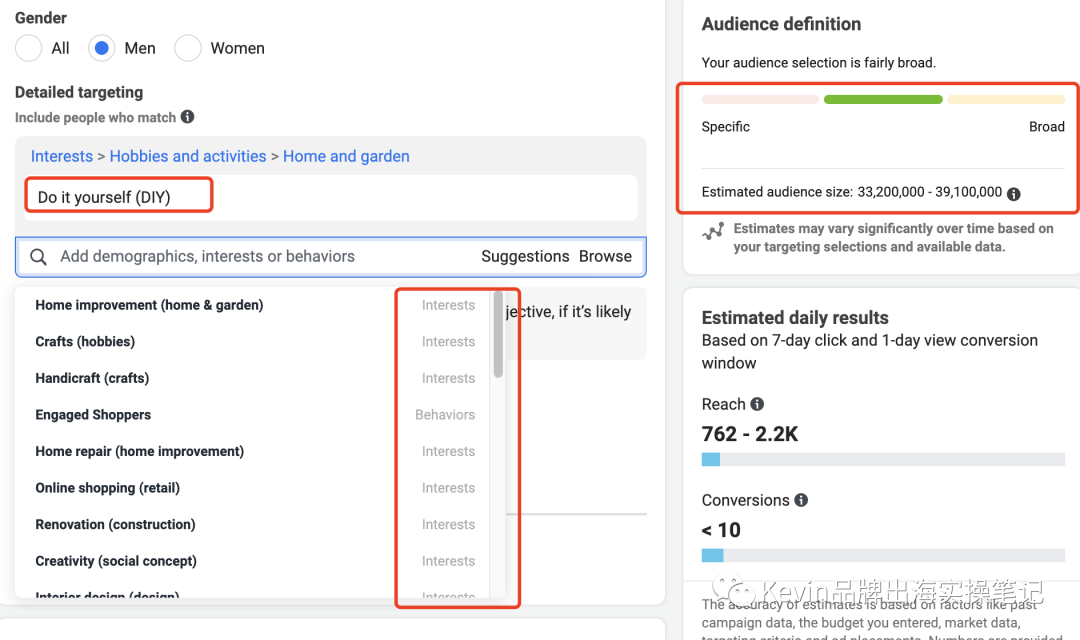
Task: Click the info icon beside Include people who match
Action: (x=188, y=117)
